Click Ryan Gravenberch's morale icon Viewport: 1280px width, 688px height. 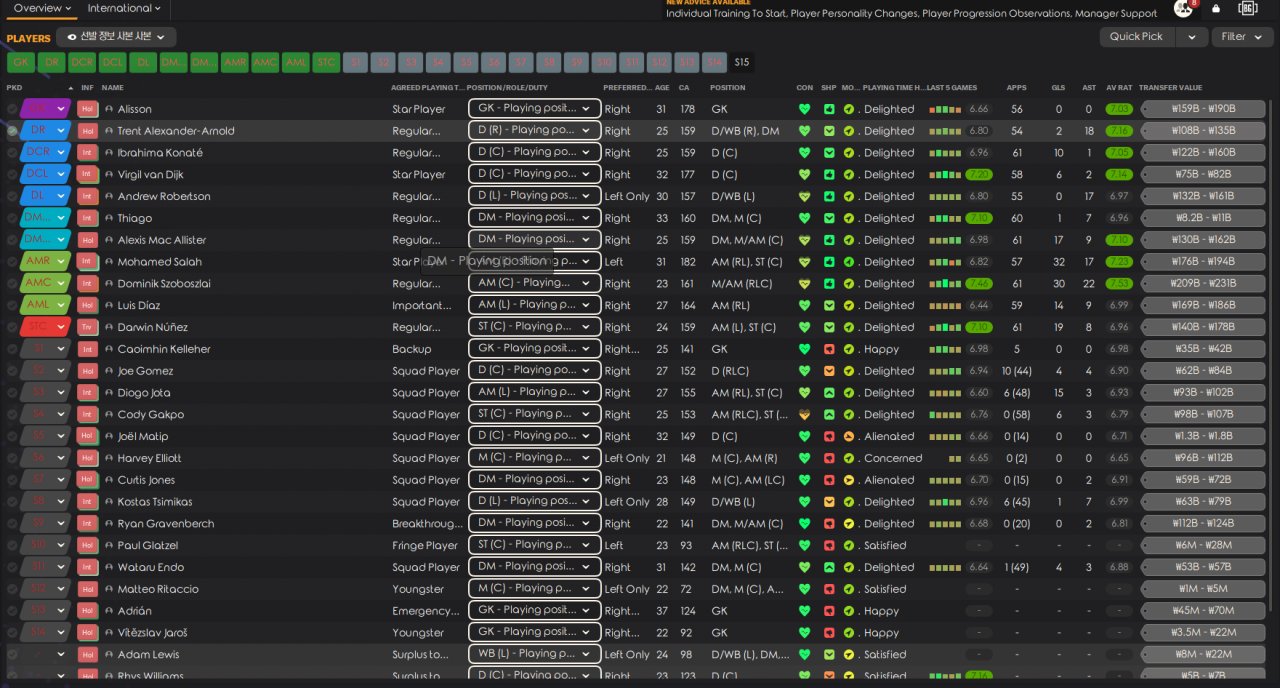coord(849,524)
